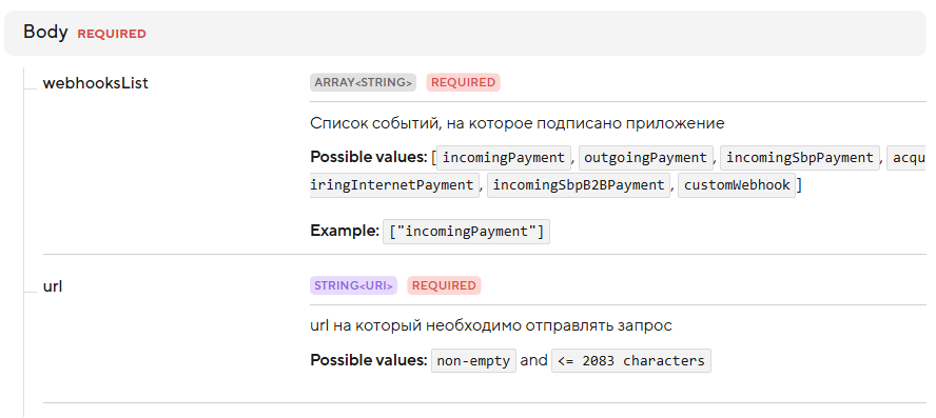
Task: Click the webhooksList Russian description text
Action: point(517,124)
